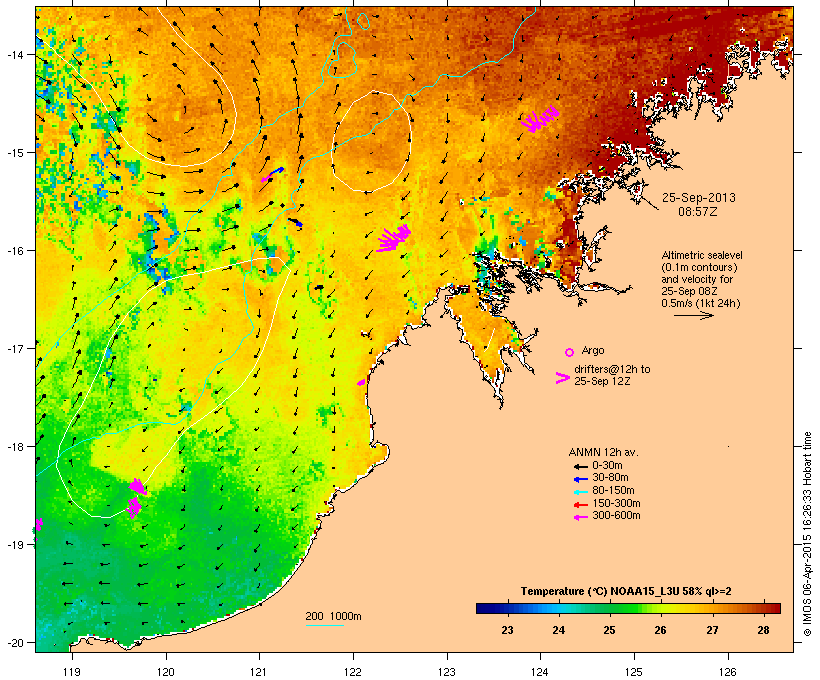
Task: Click the 08:57Z time label
Action: click(x=698, y=212)
